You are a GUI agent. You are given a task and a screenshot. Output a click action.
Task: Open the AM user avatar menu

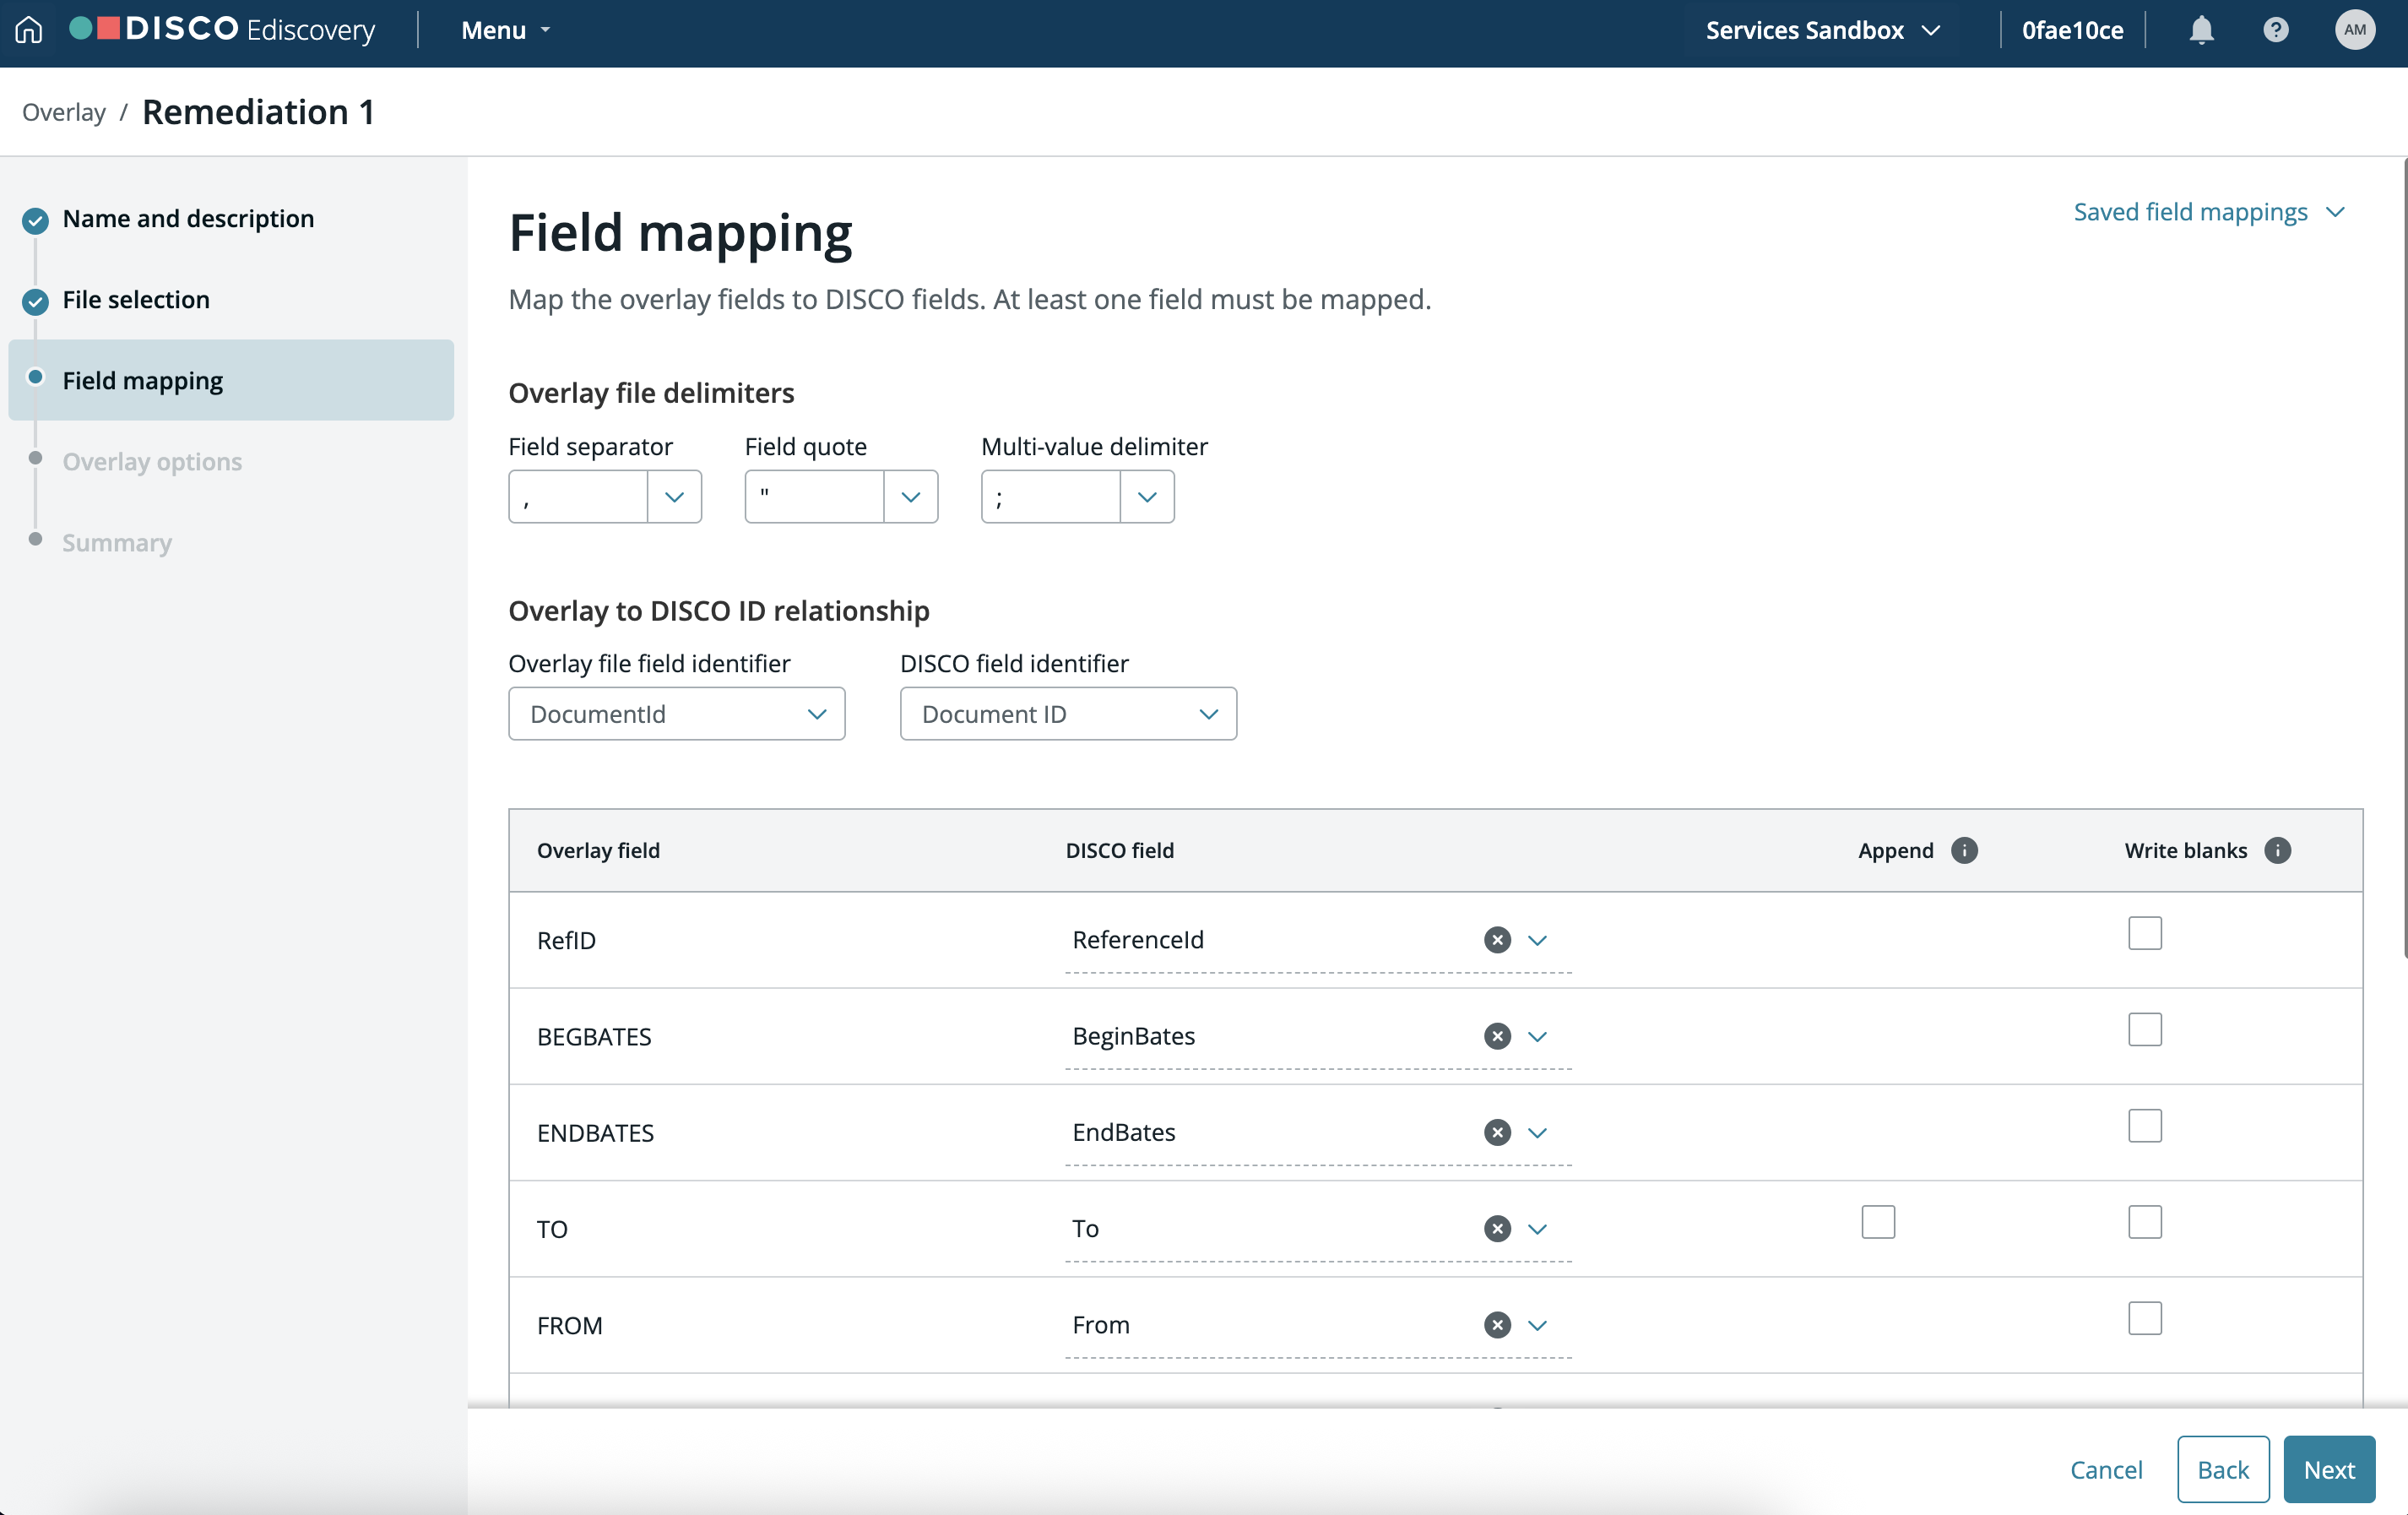coord(2354,30)
